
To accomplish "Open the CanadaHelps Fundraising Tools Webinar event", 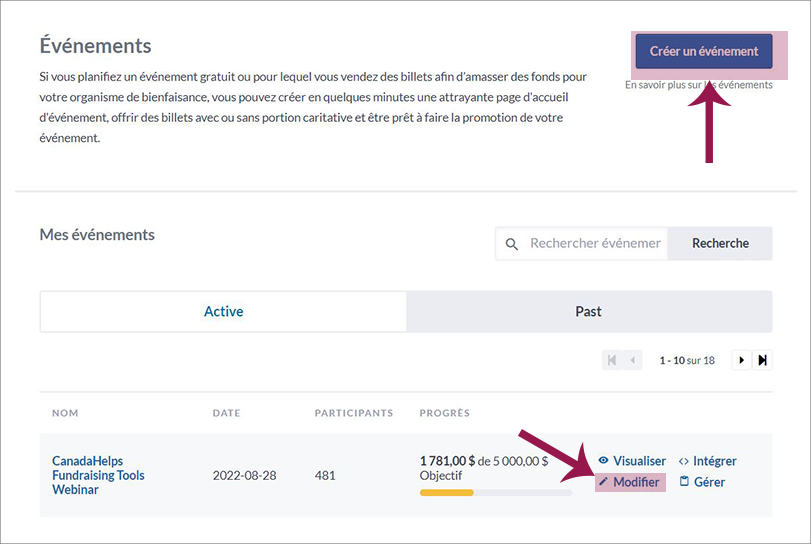I will click(98, 475).
